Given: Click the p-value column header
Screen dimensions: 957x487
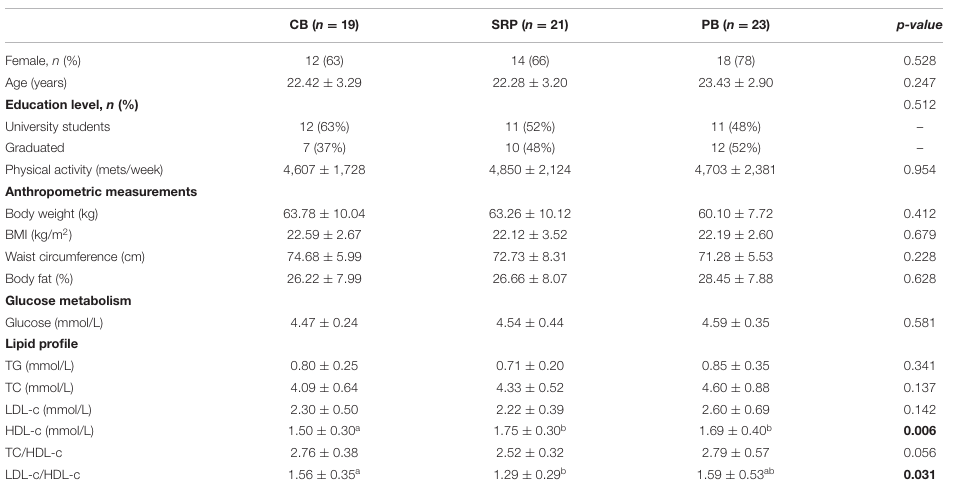Looking at the screenshot, I should [x=916, y=24].
